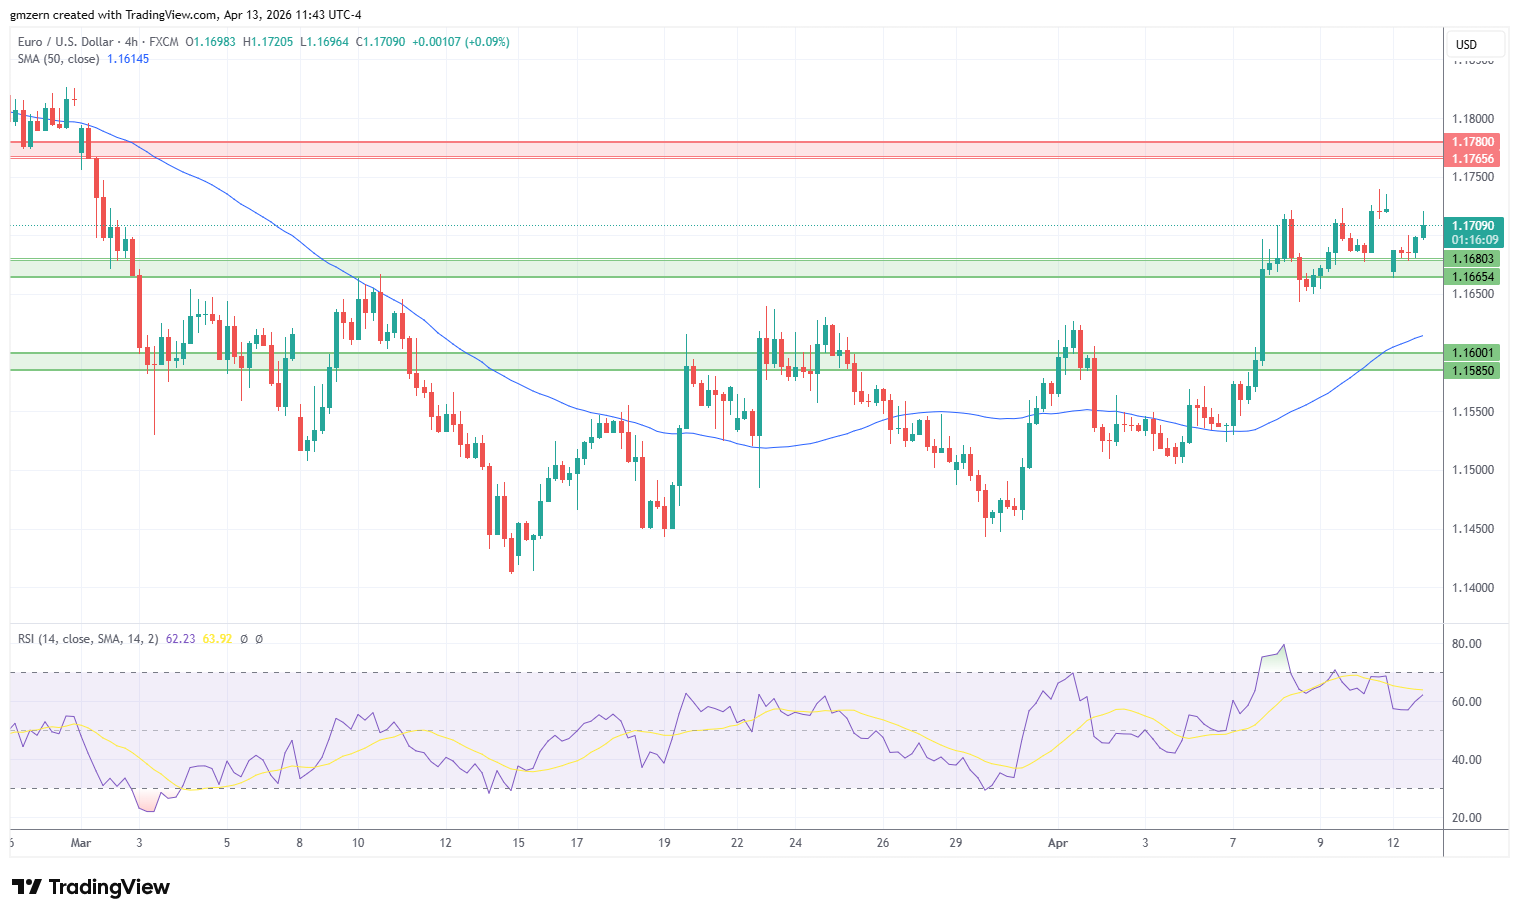Viewport: 1519px width, 917px height.
Task: Click the RSI (14, close, SMA, 14, 2) label
Action: point(88,639)
